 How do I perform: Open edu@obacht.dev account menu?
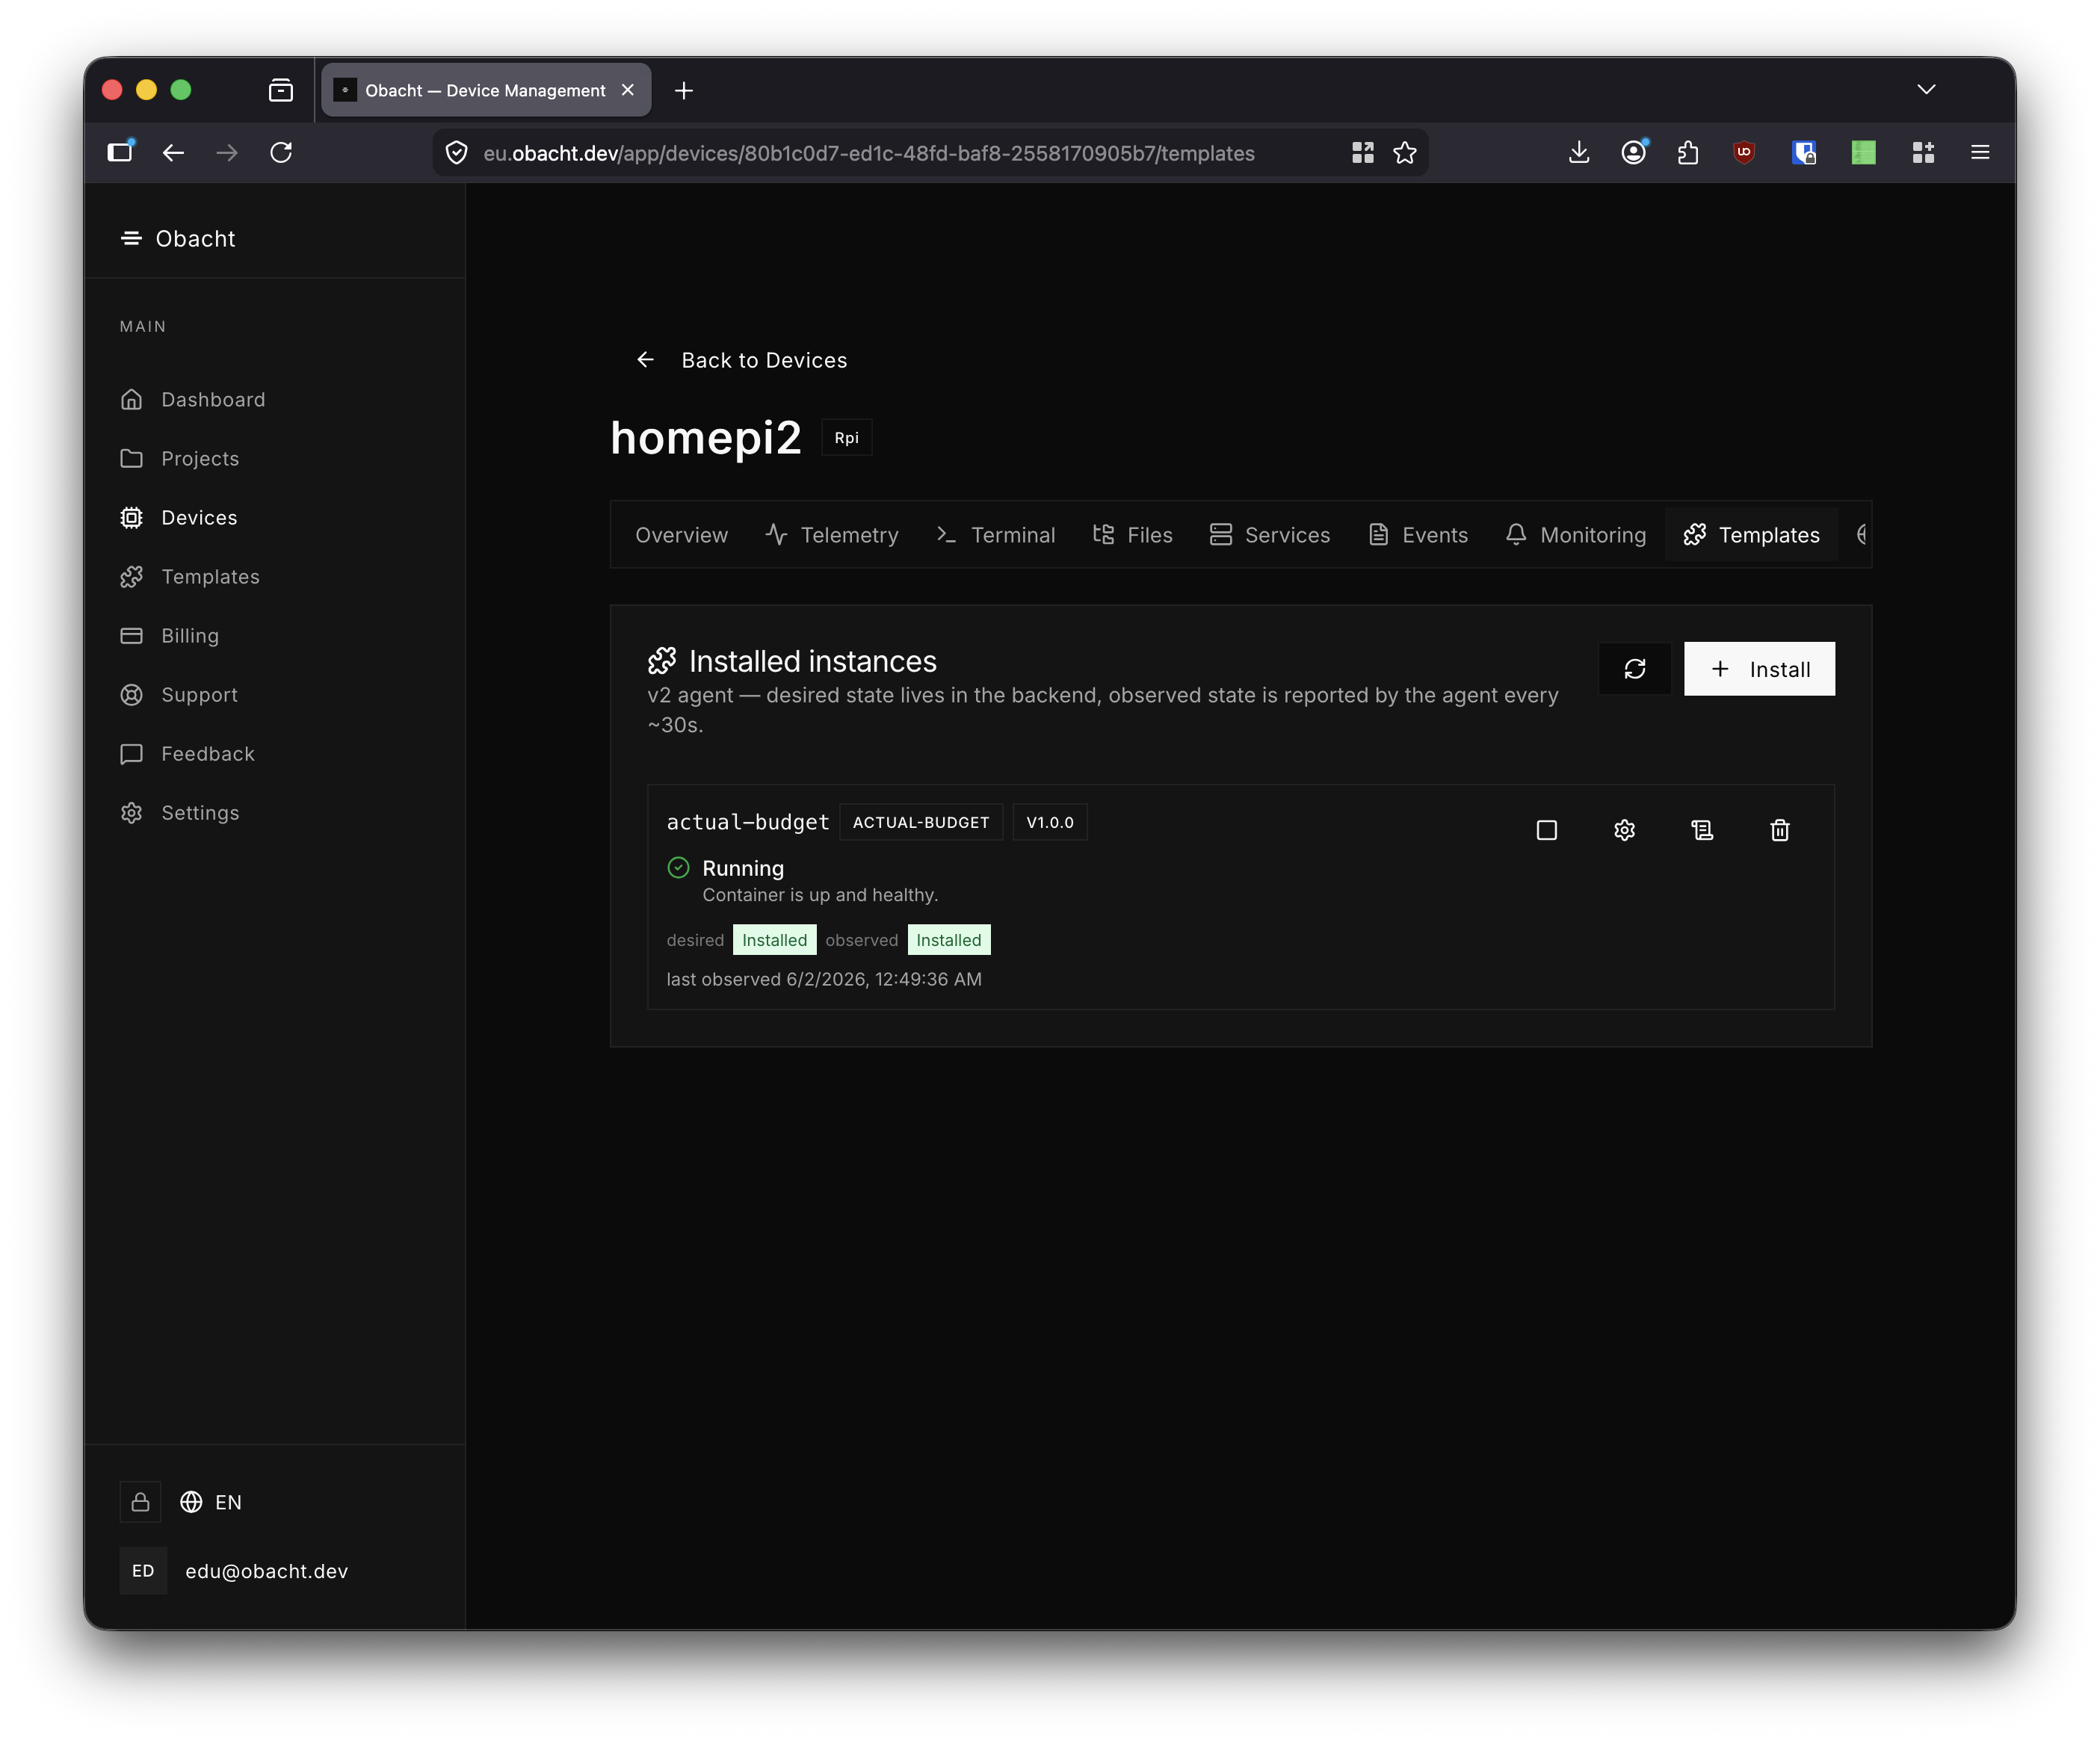(x=266, y=1572)
